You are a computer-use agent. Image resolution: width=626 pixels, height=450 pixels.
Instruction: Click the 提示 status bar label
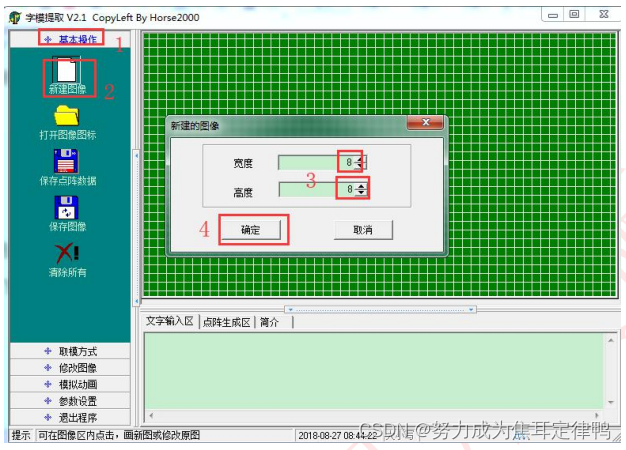[x=21, y=435]
